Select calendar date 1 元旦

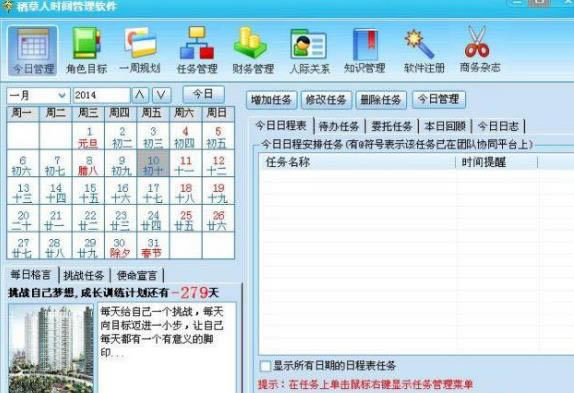(x=89, y=137)
